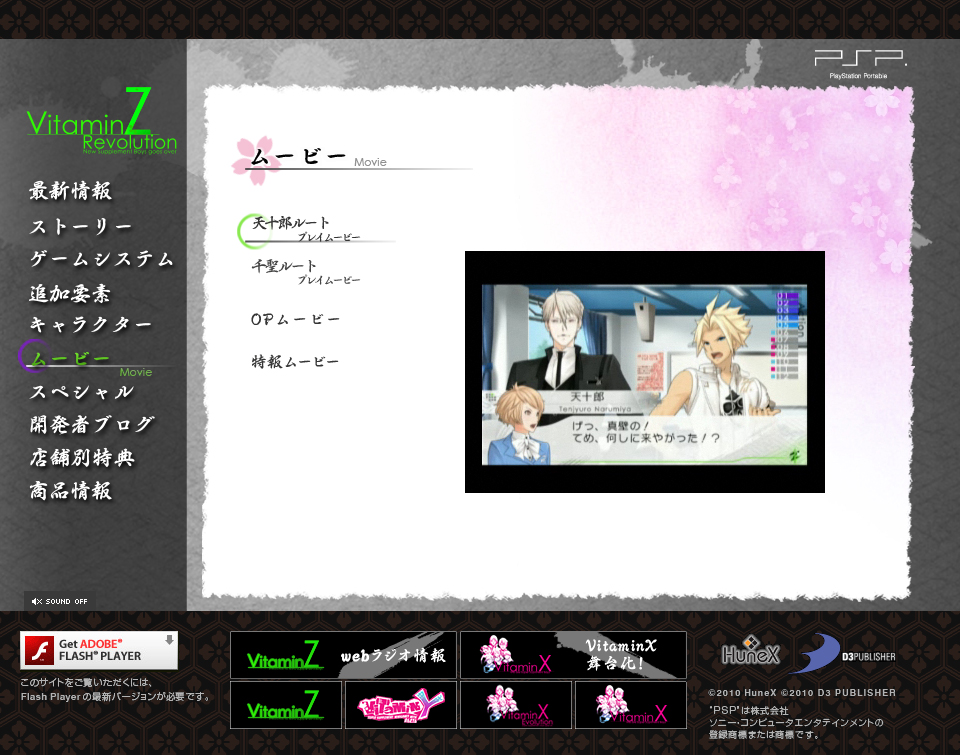
Task: Open the small plain VitaminX banner
Action: coord(631,705)
